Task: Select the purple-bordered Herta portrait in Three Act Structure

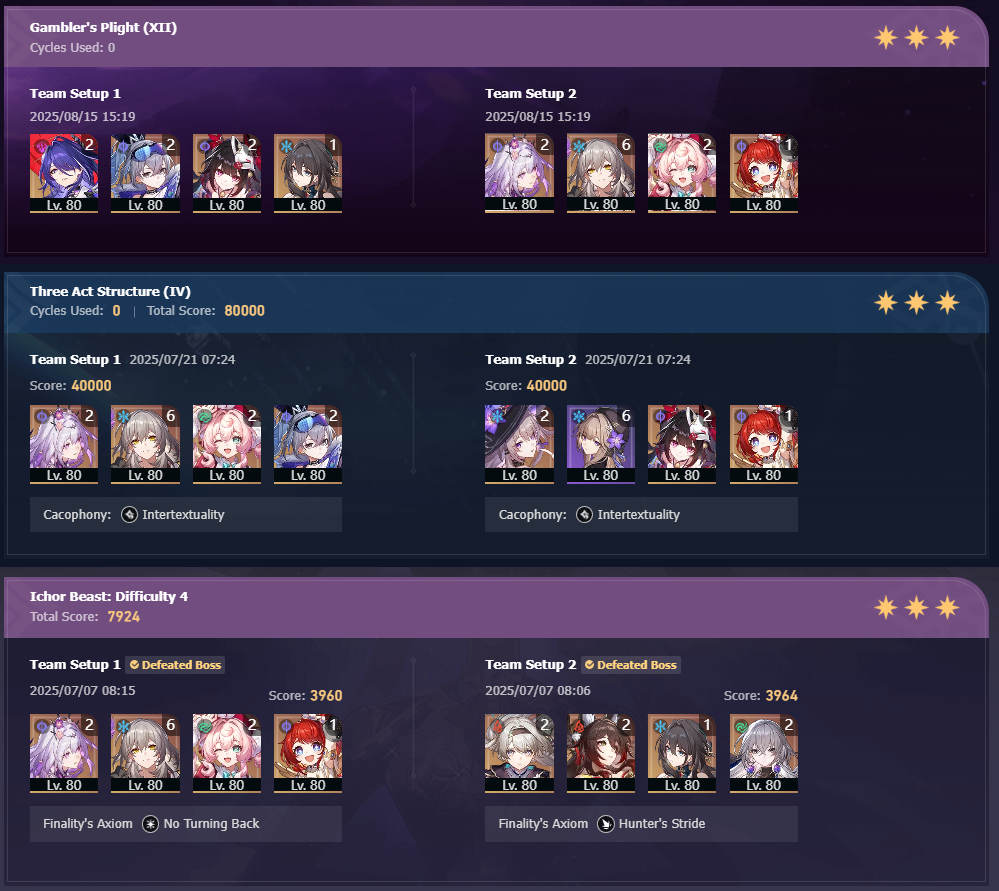Action: click(x=601, y=444)
